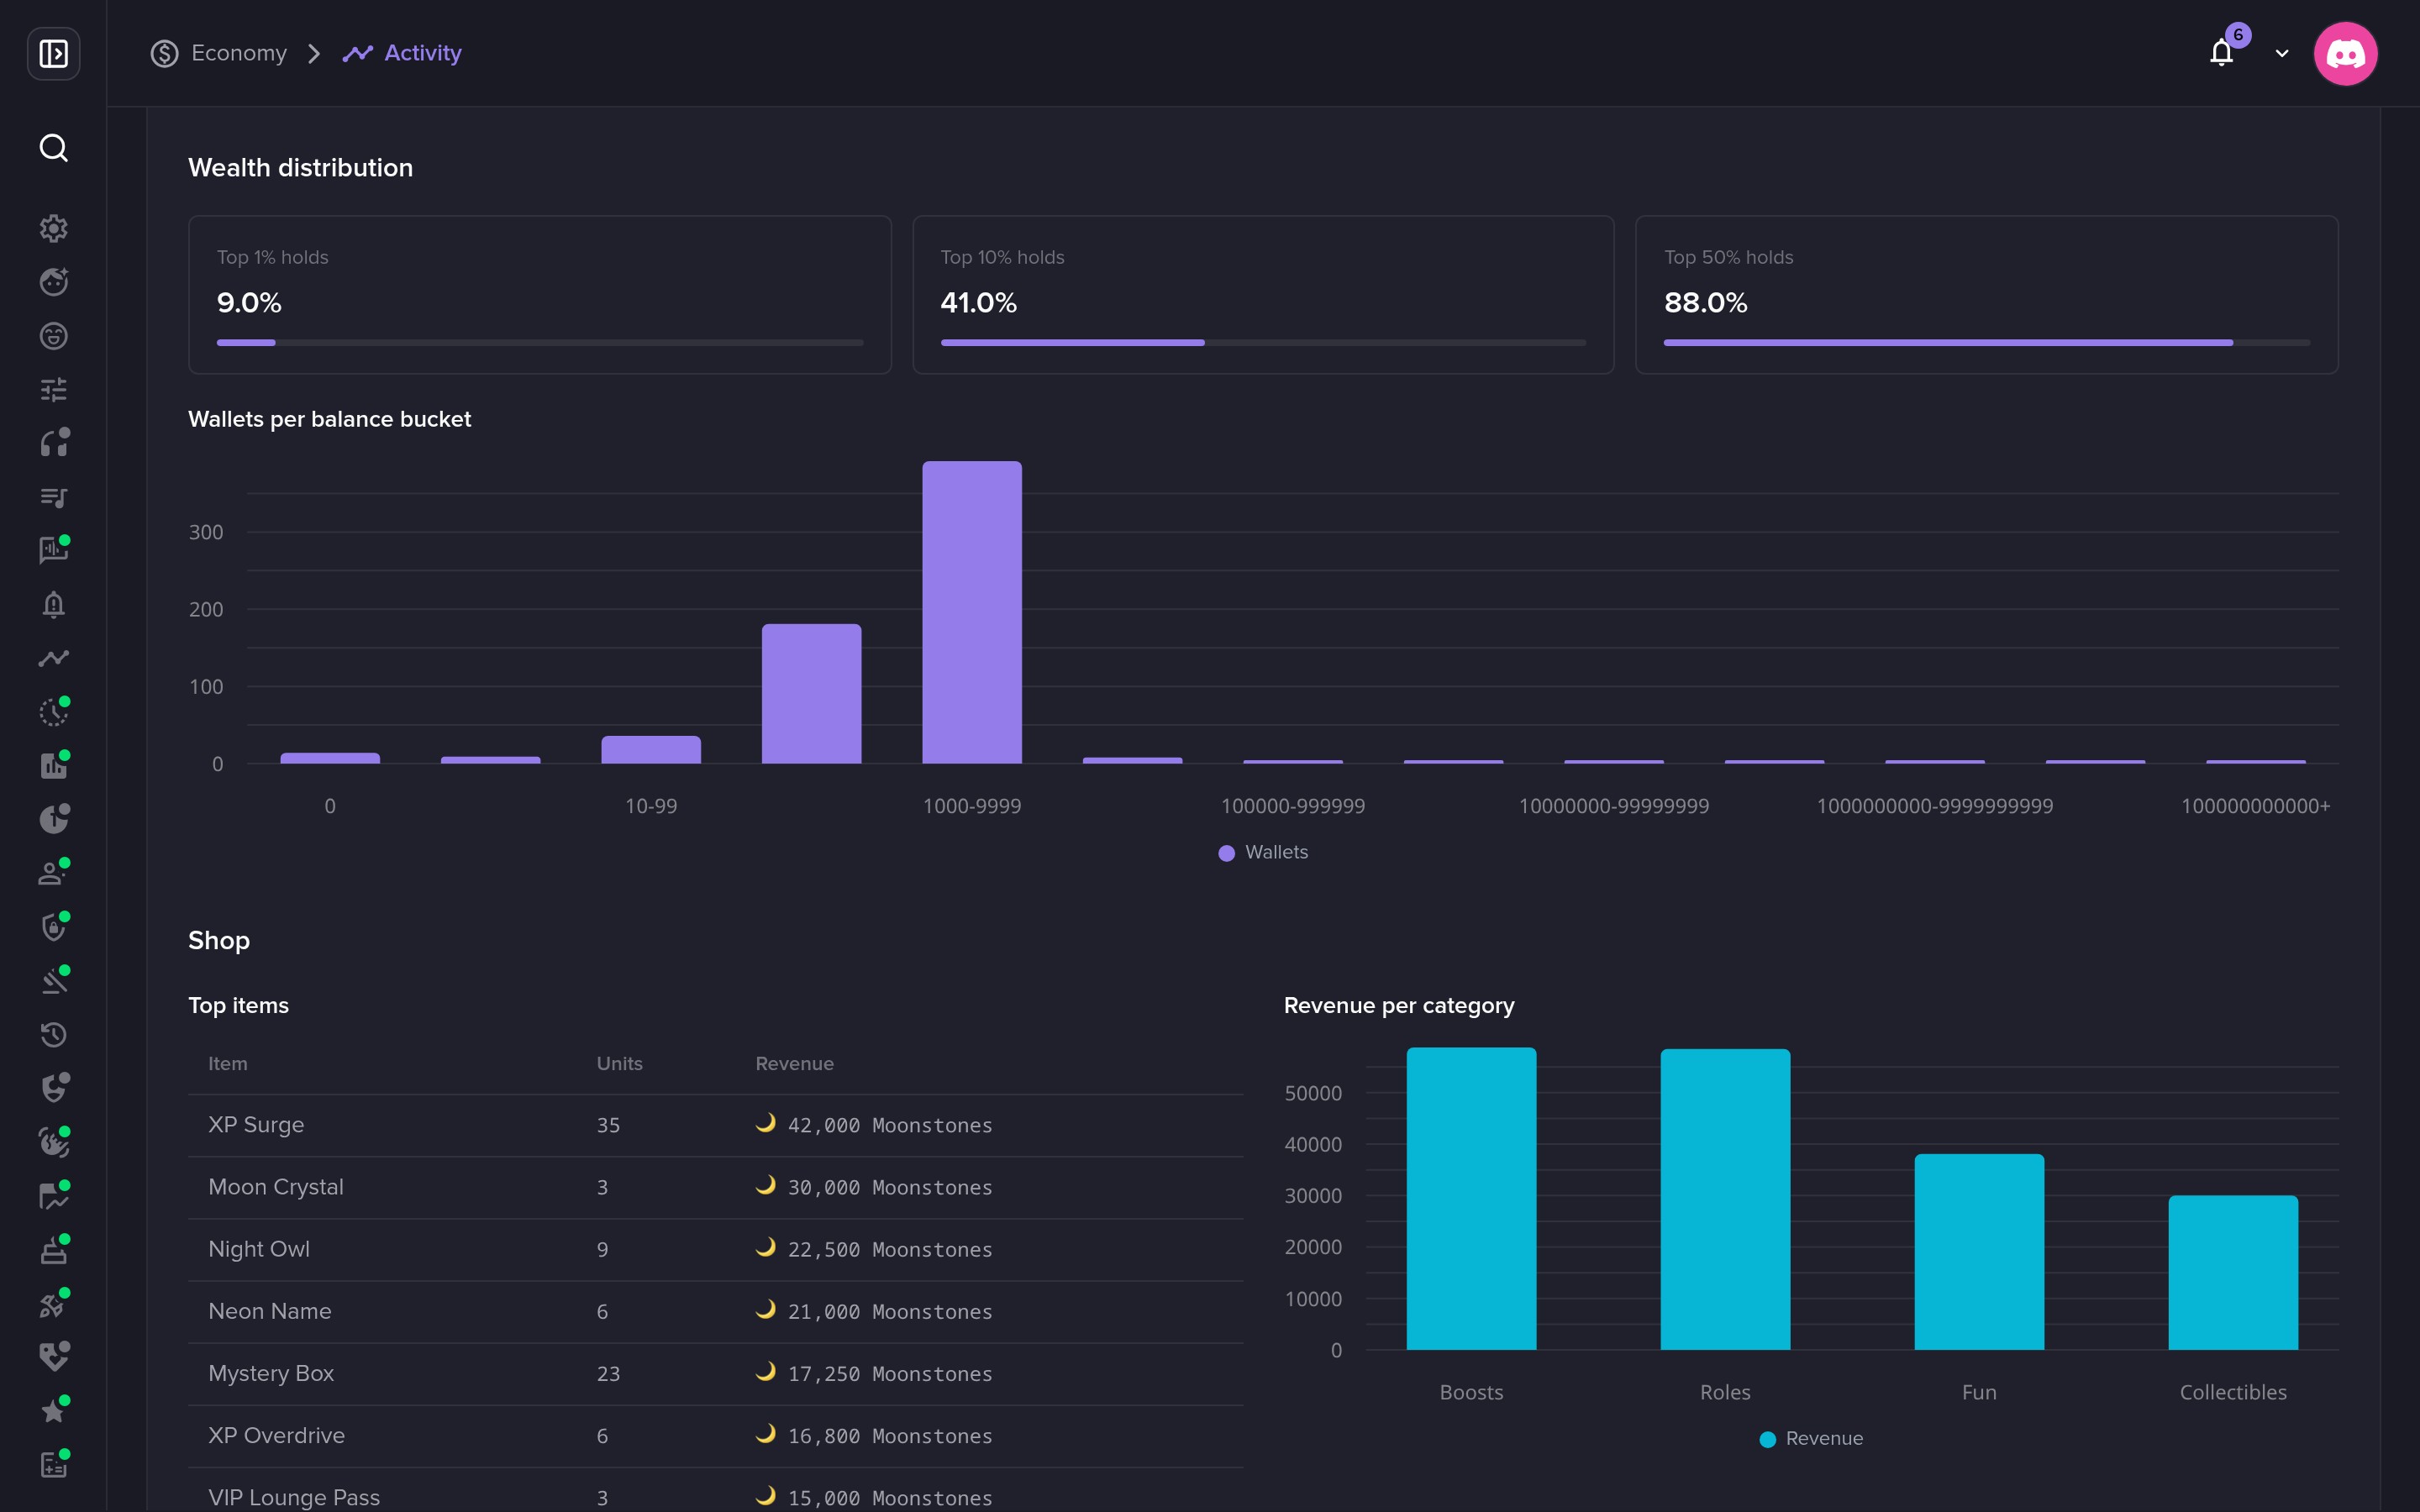Open the bar chart sidebar icon
This screenshot has height=1512, width=2420.
pyautogui.click(x=53, y=766)
